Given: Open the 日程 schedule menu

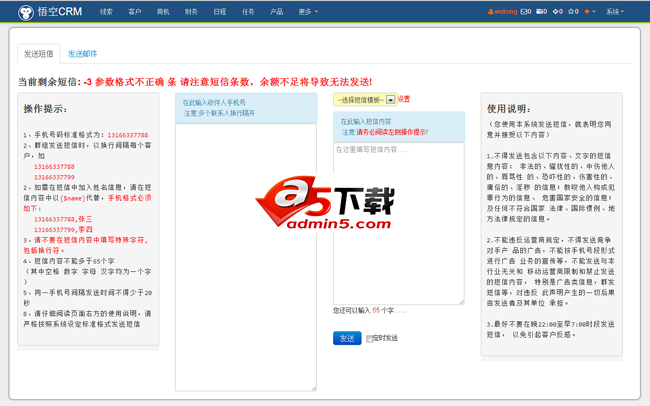Looking at the screenshot, I should pyautogui.click(x=220, y=12).
